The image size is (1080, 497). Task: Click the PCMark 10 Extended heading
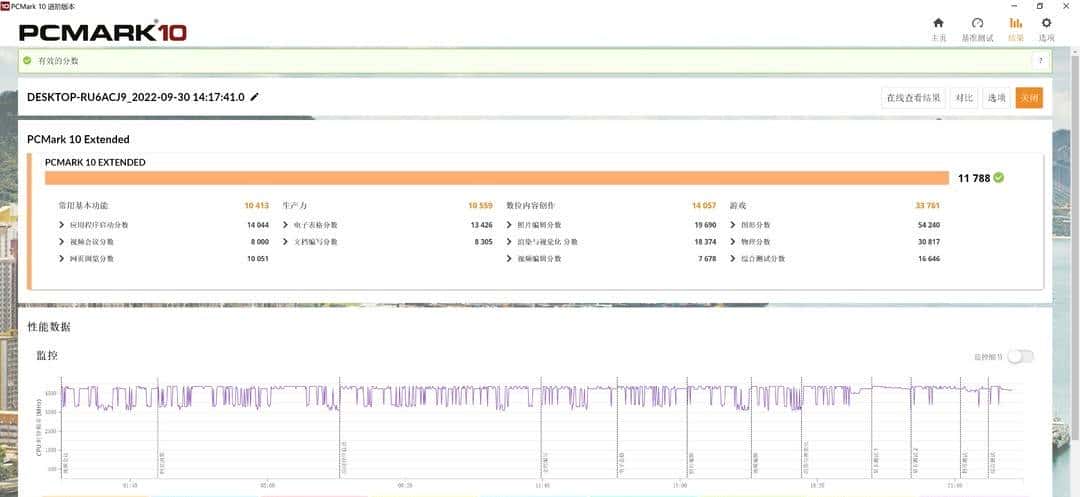click(x=79, y=139)
